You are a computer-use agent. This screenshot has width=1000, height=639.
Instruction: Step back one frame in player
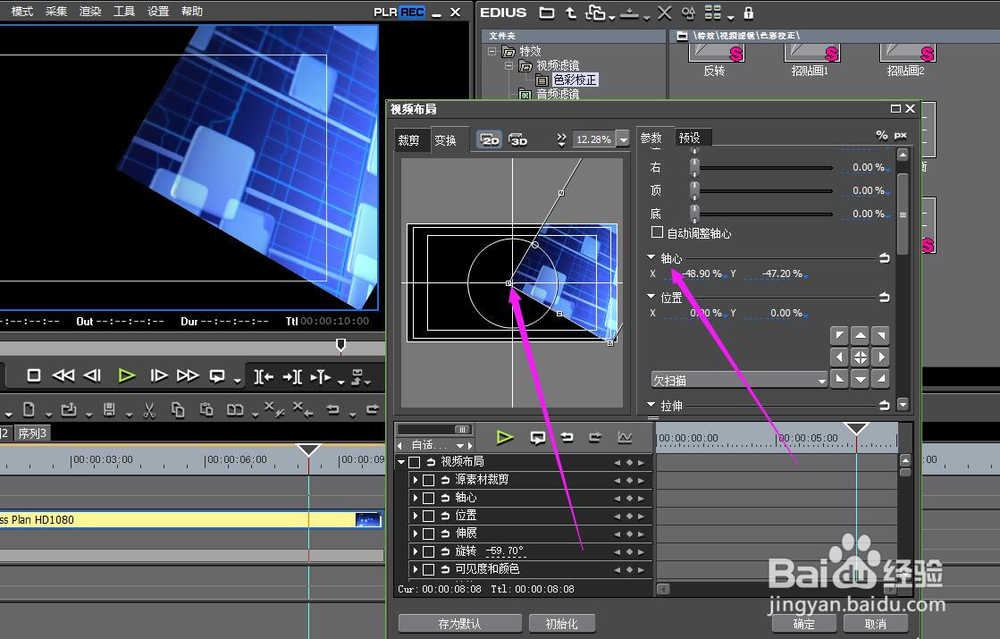click(x=92, y=376)
